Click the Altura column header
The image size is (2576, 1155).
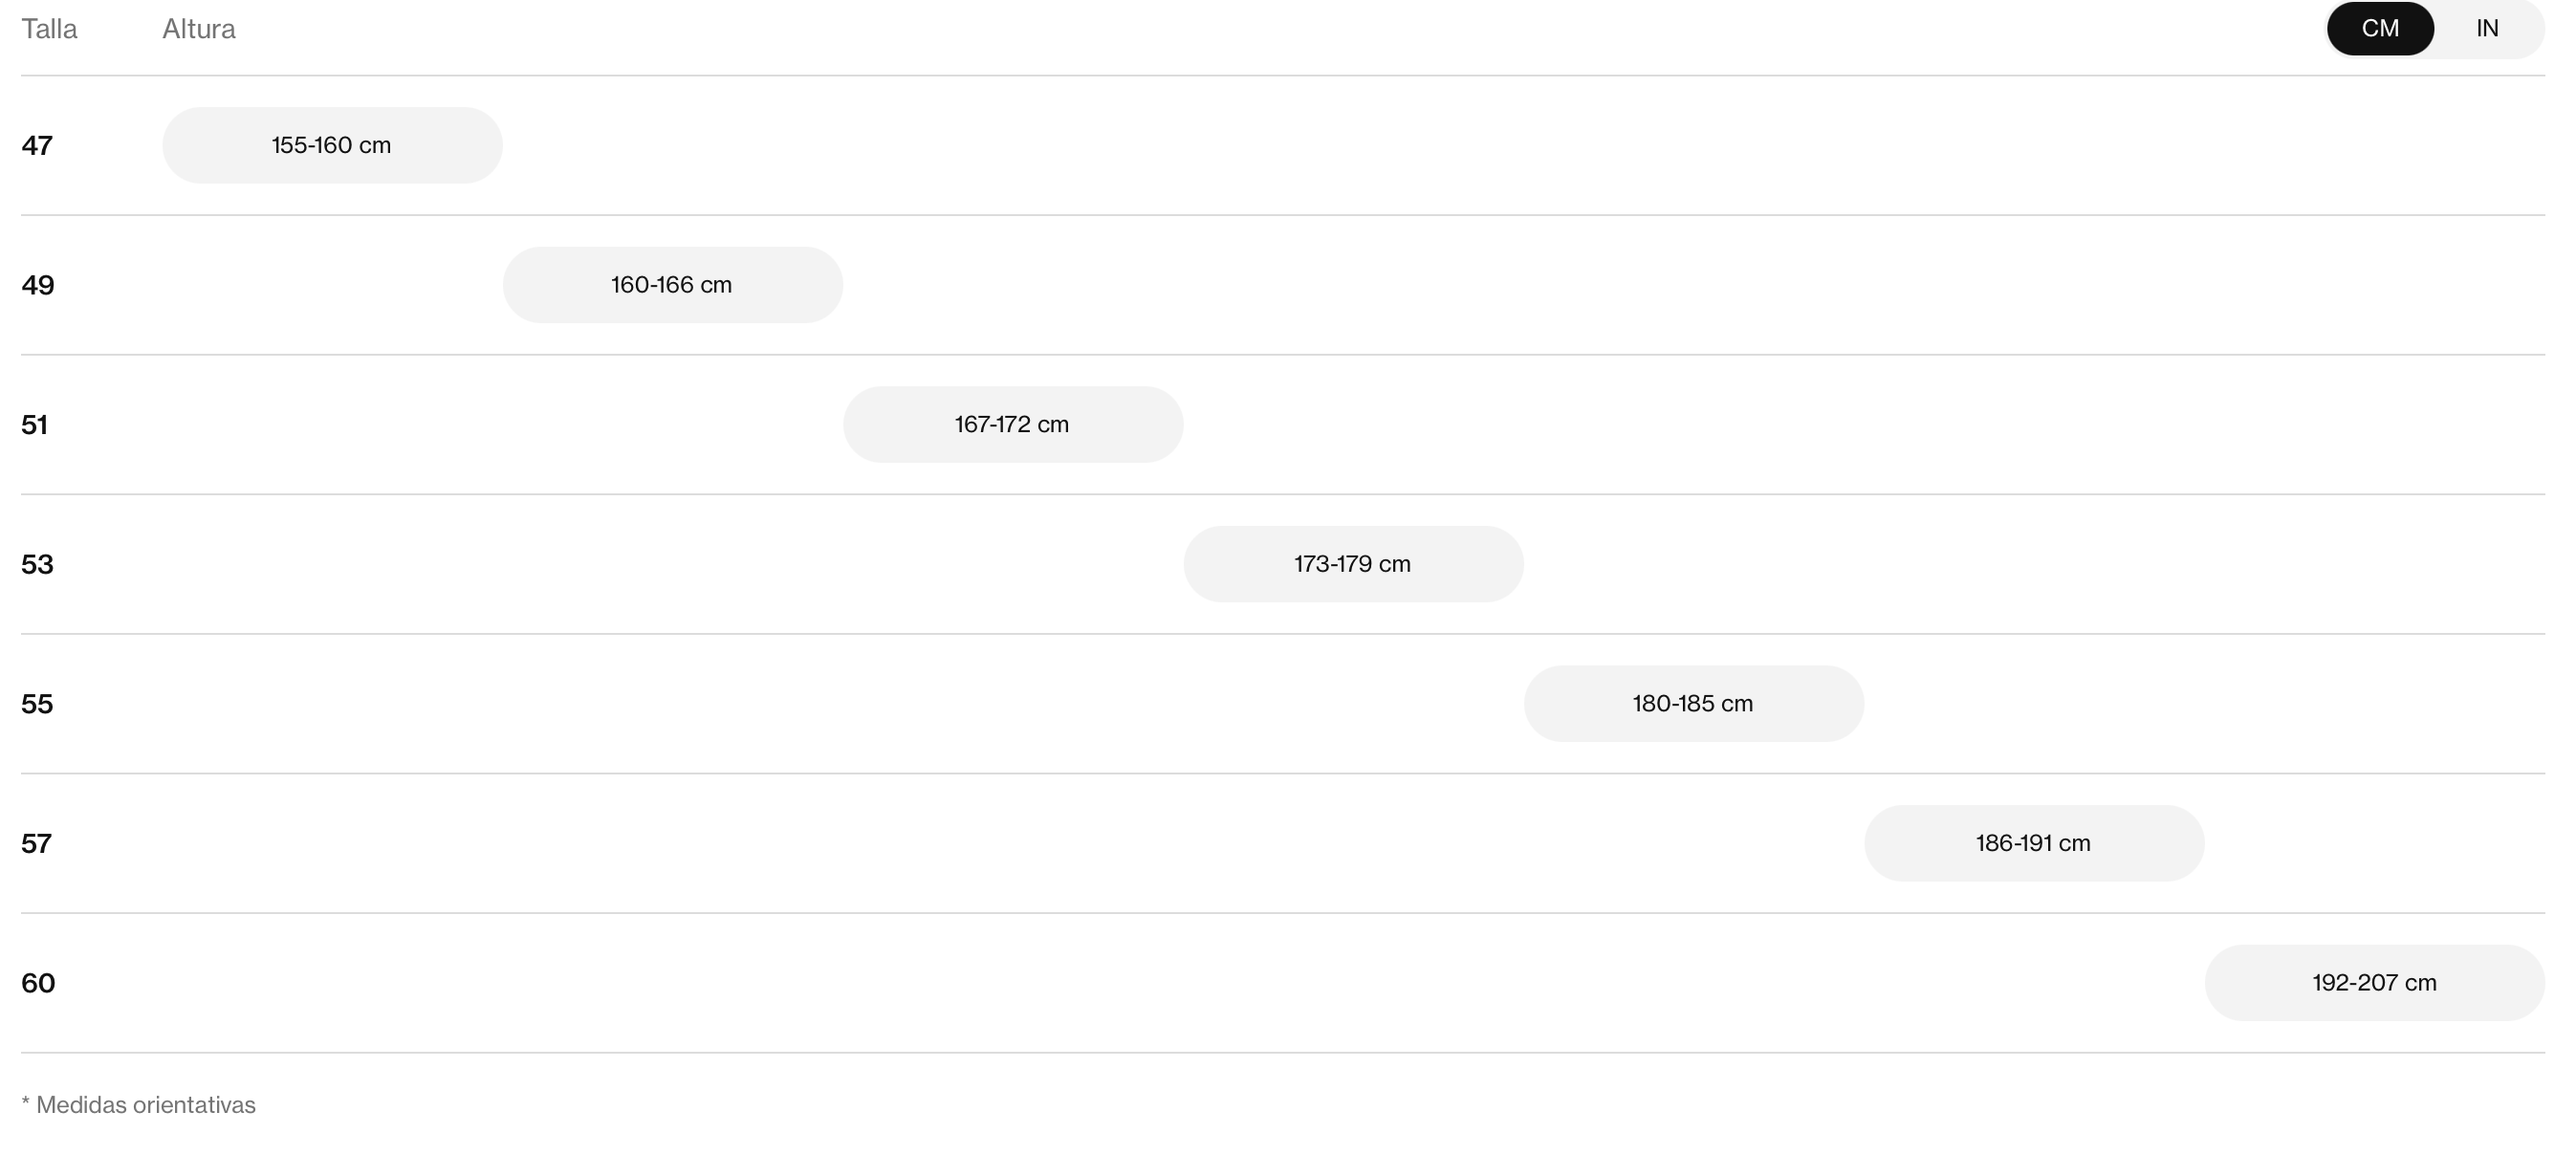(x=199, y=29)
